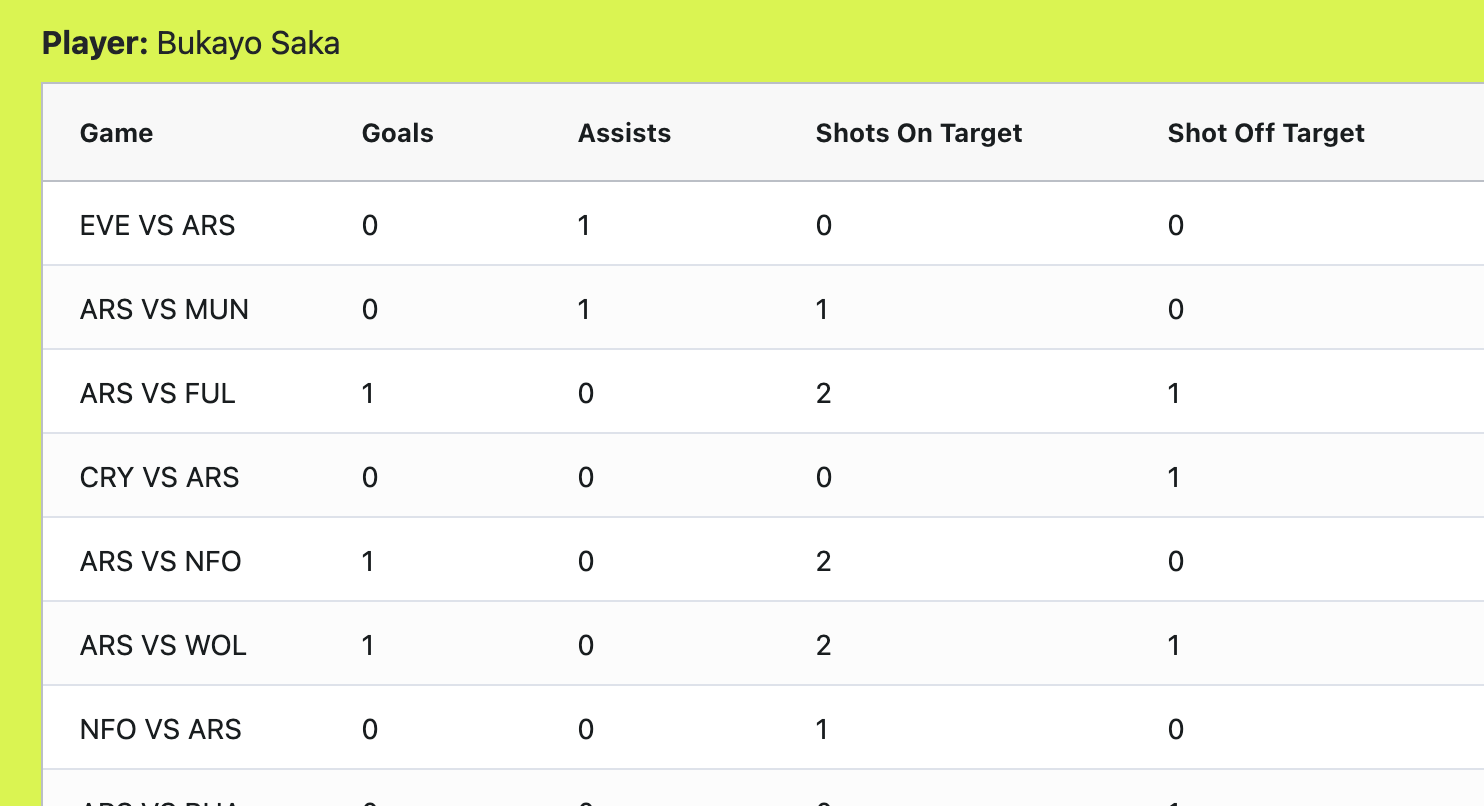Image resolution: width=1484 pixels, height=806 pixels.
Task: Select the CRY VS ARS game cell
Action: click(x=159, y=477)
